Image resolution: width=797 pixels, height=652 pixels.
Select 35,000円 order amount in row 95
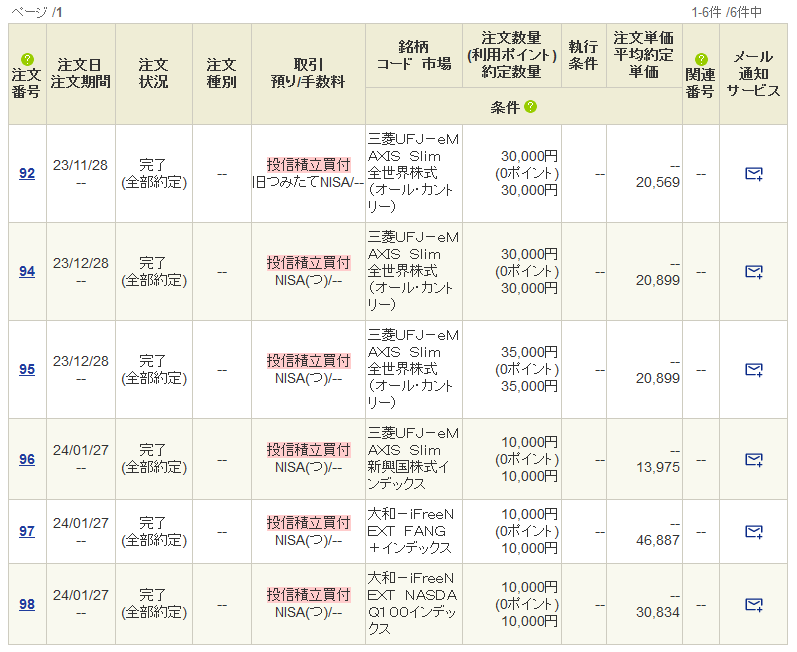529,352
